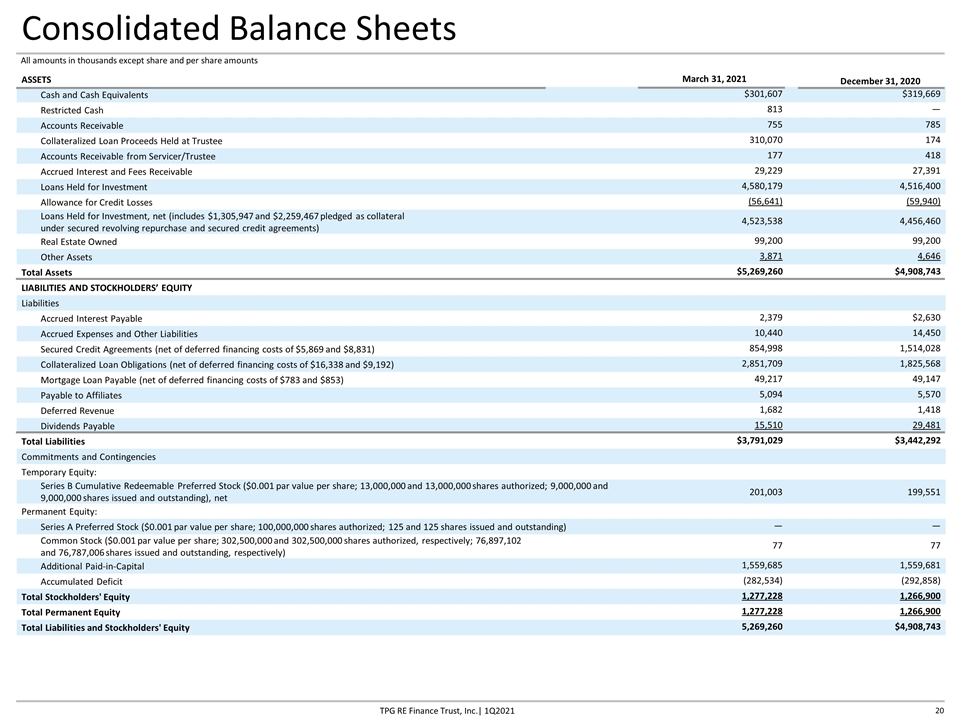The height and width of the screenshot is (720, 960).
Task: Click the value "2,851,709"
Action: click(x=762, y=364)
